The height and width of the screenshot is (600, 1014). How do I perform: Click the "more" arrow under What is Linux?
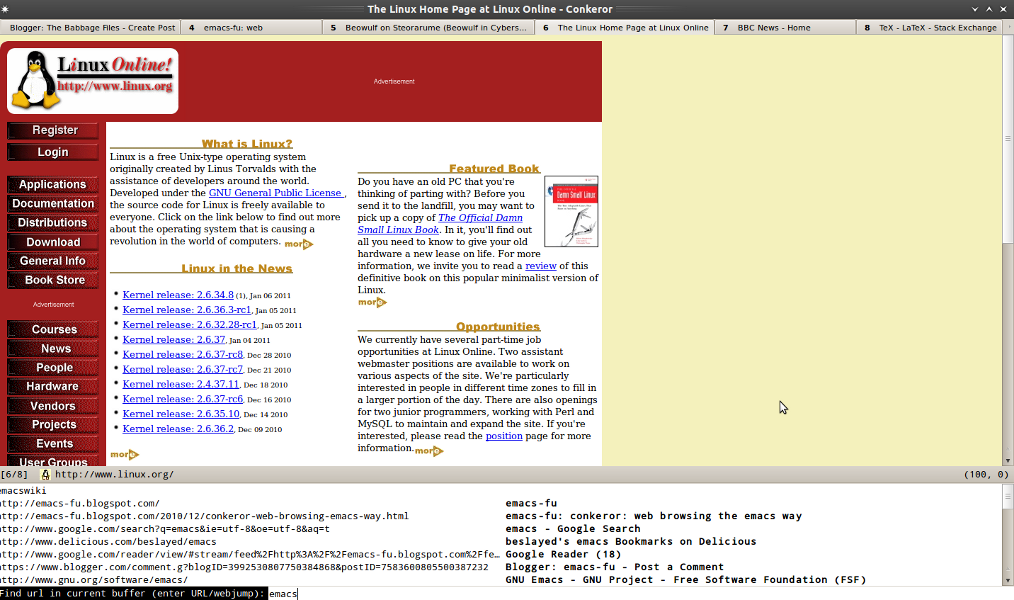(298, 243)
